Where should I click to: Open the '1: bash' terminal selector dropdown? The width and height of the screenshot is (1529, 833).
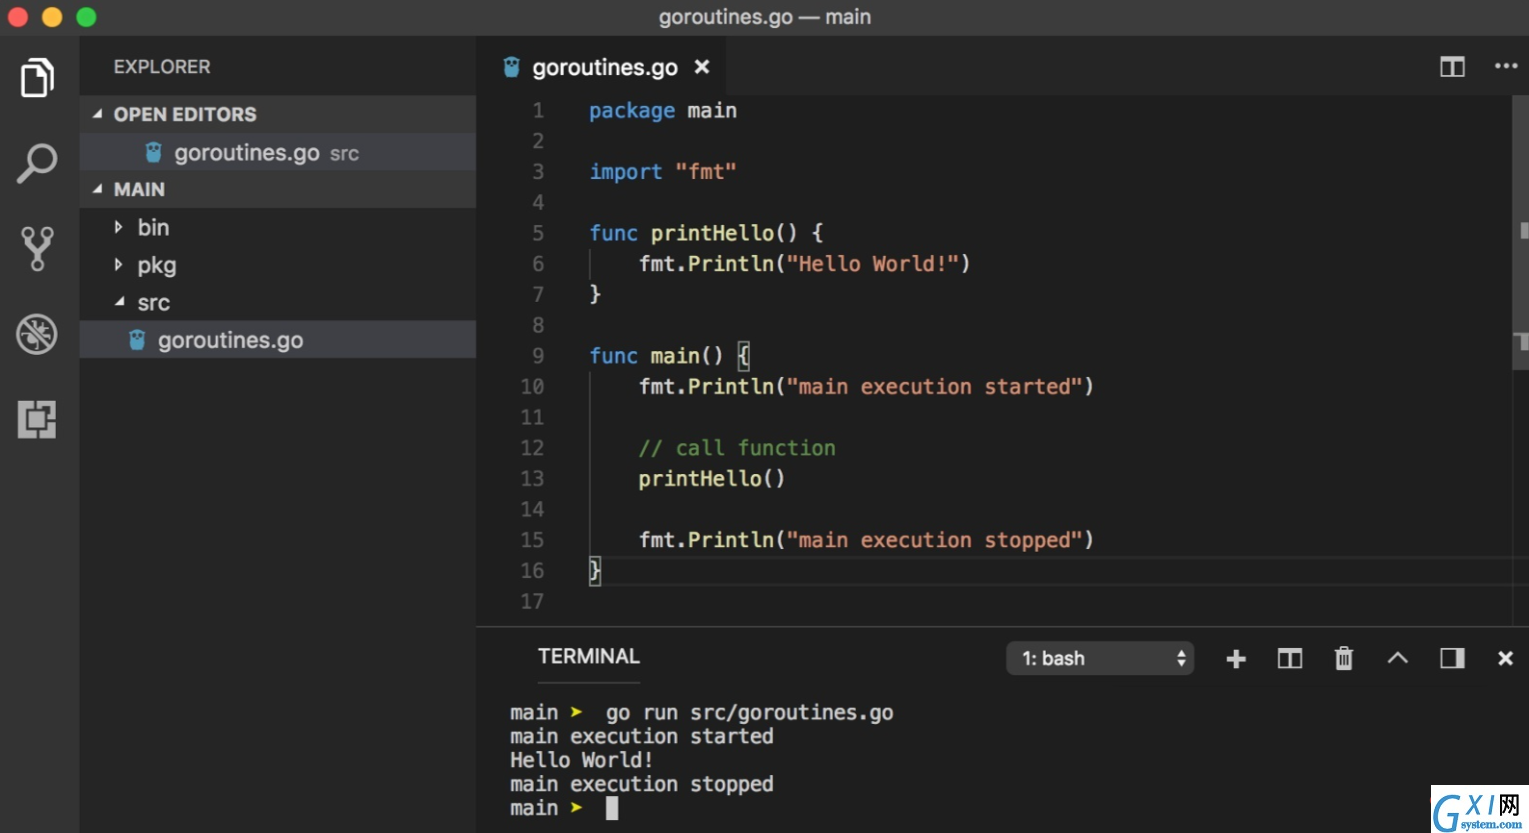click(1100, 658)
